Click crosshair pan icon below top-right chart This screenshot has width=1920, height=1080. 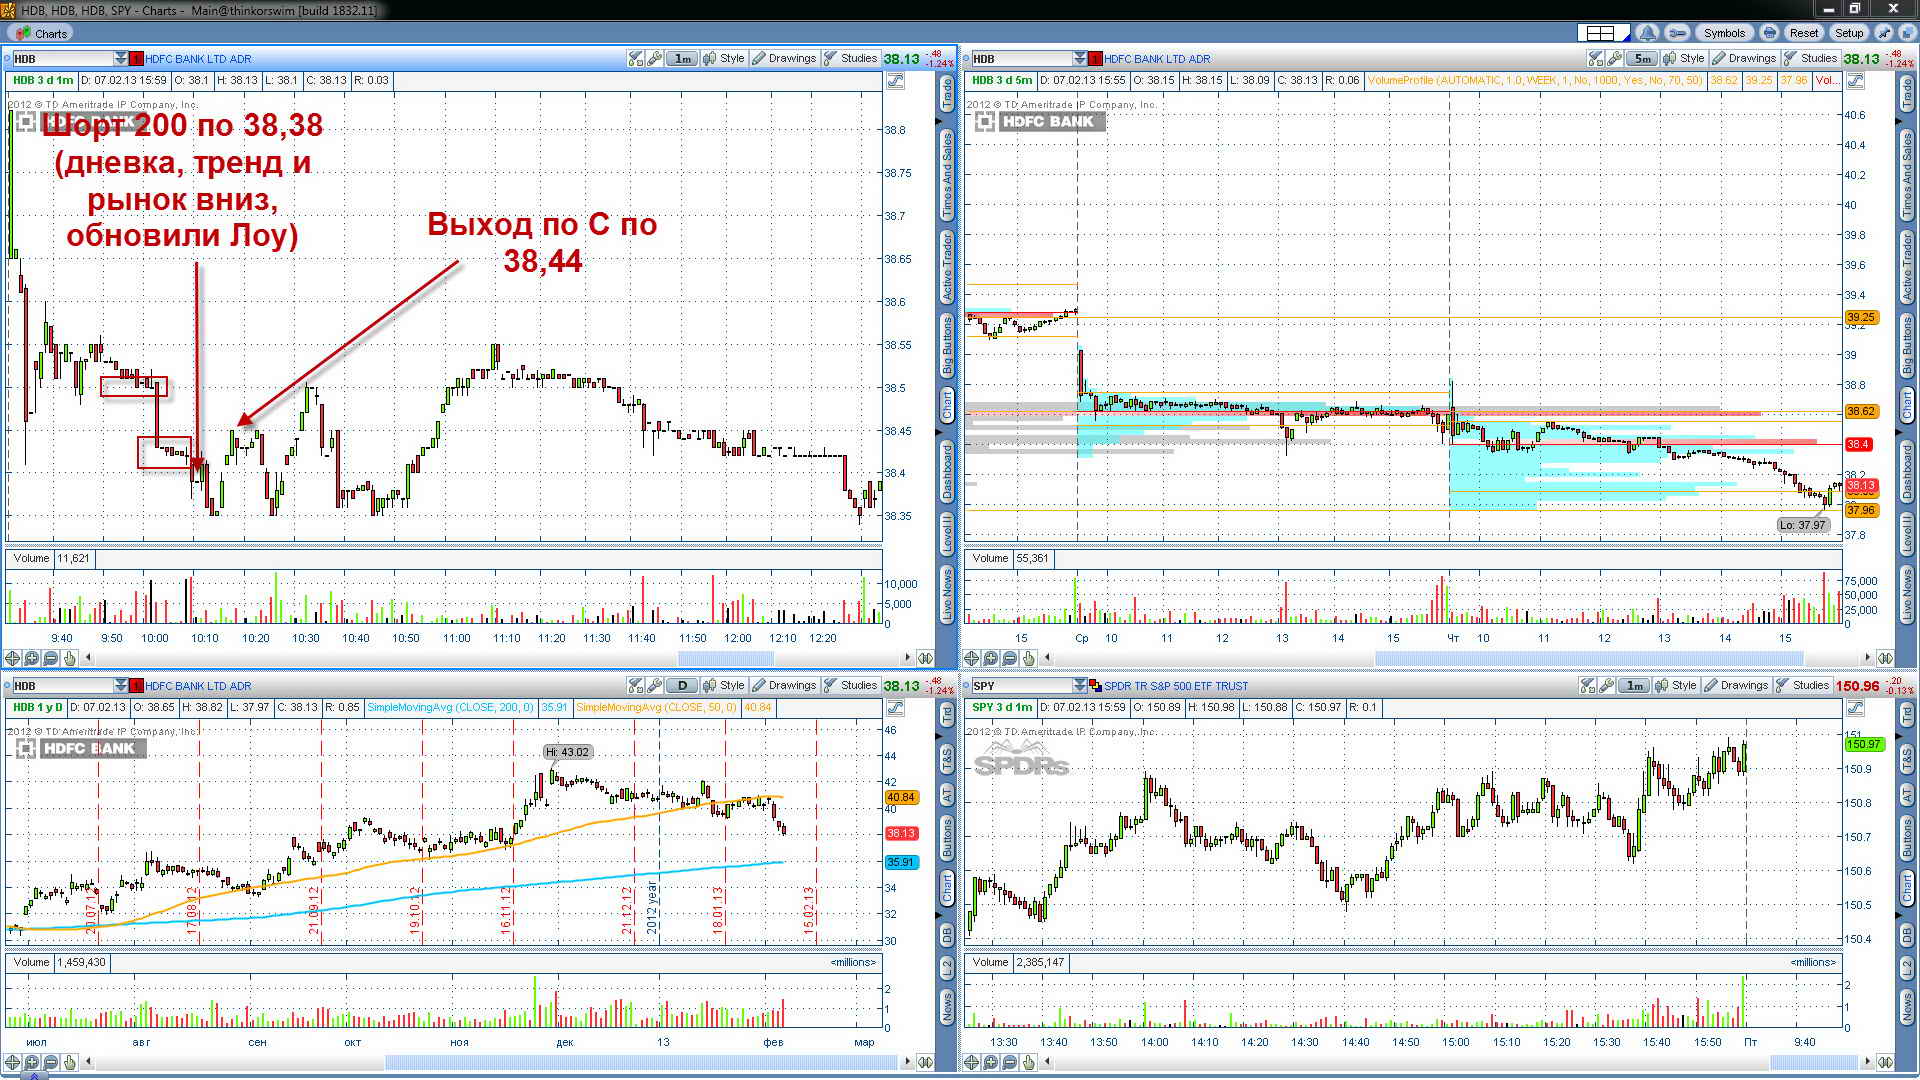coord(971,658)
